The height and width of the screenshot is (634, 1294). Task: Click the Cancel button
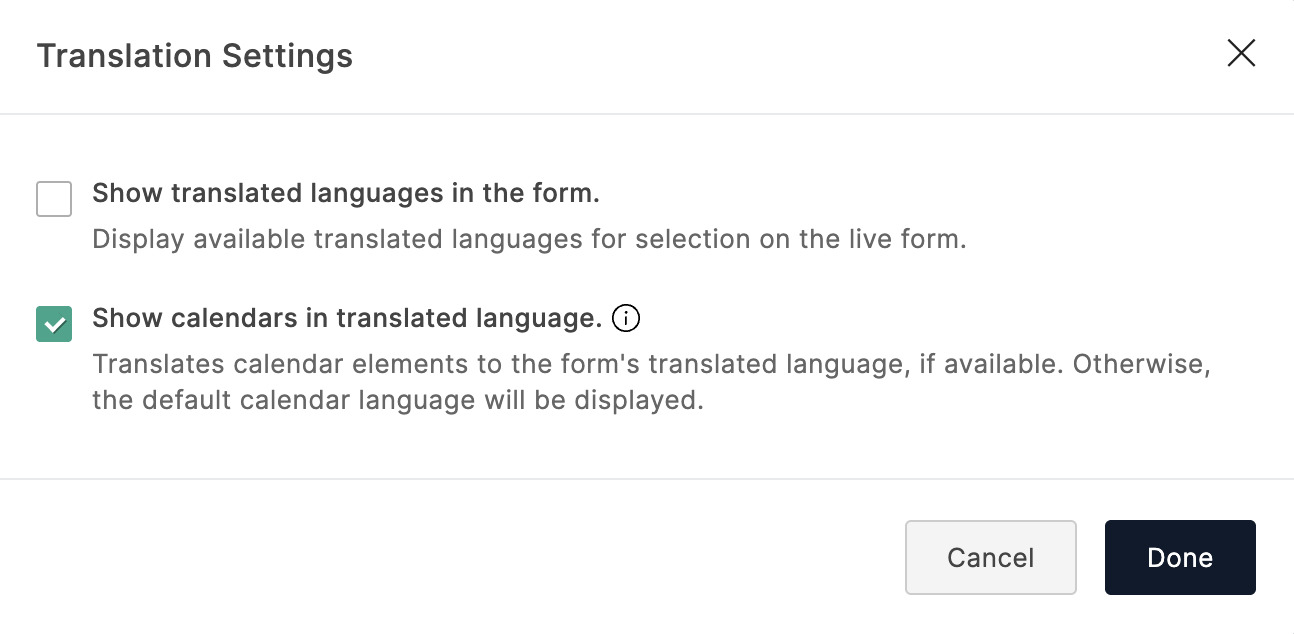point(990,557)
